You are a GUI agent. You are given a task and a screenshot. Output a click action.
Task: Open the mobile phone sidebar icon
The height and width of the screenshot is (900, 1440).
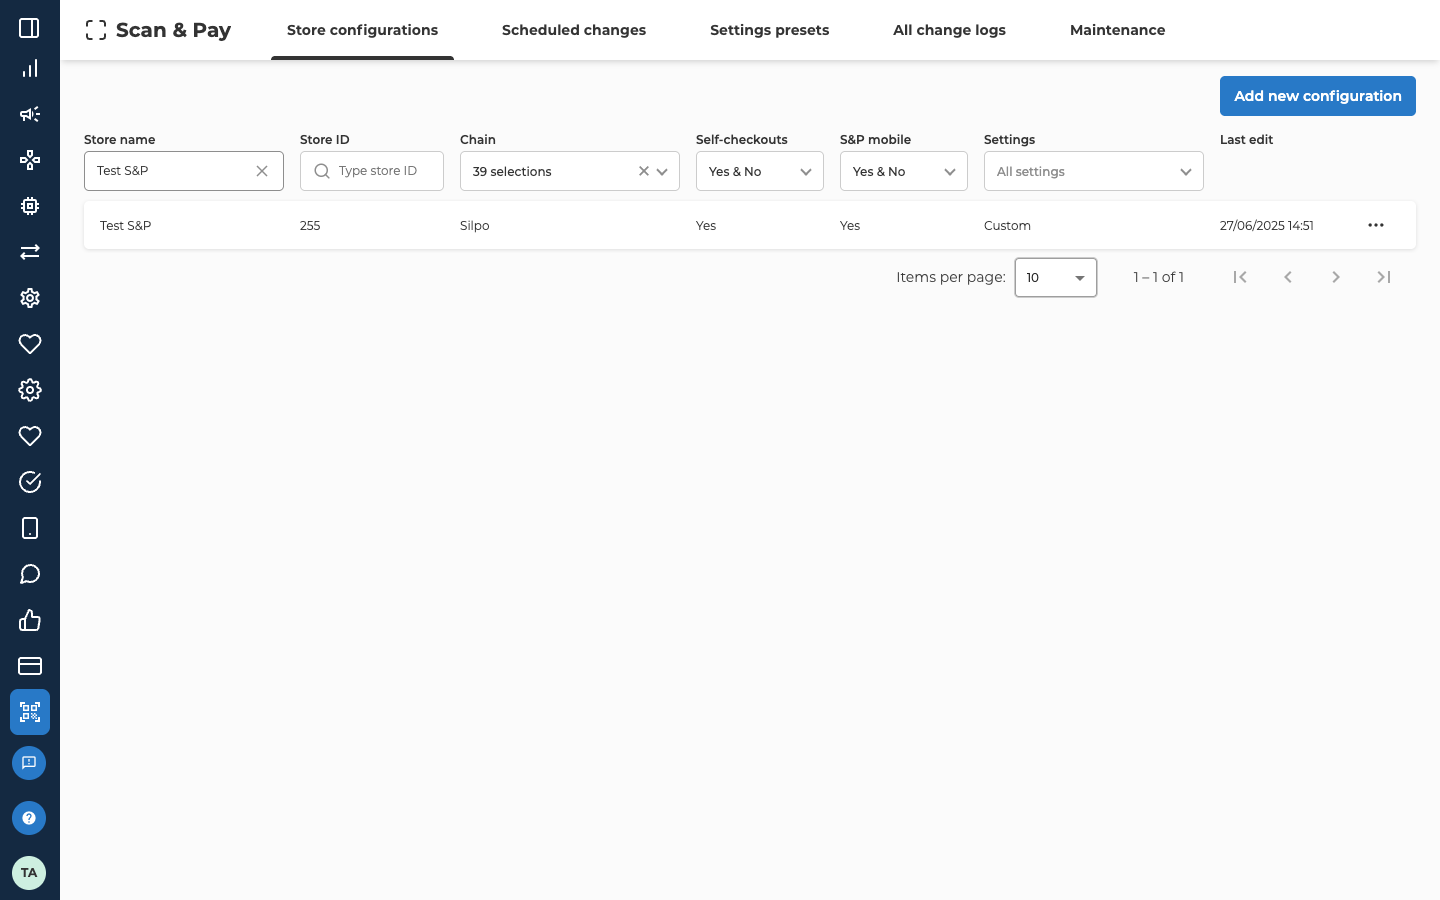(x=30, y=528)
